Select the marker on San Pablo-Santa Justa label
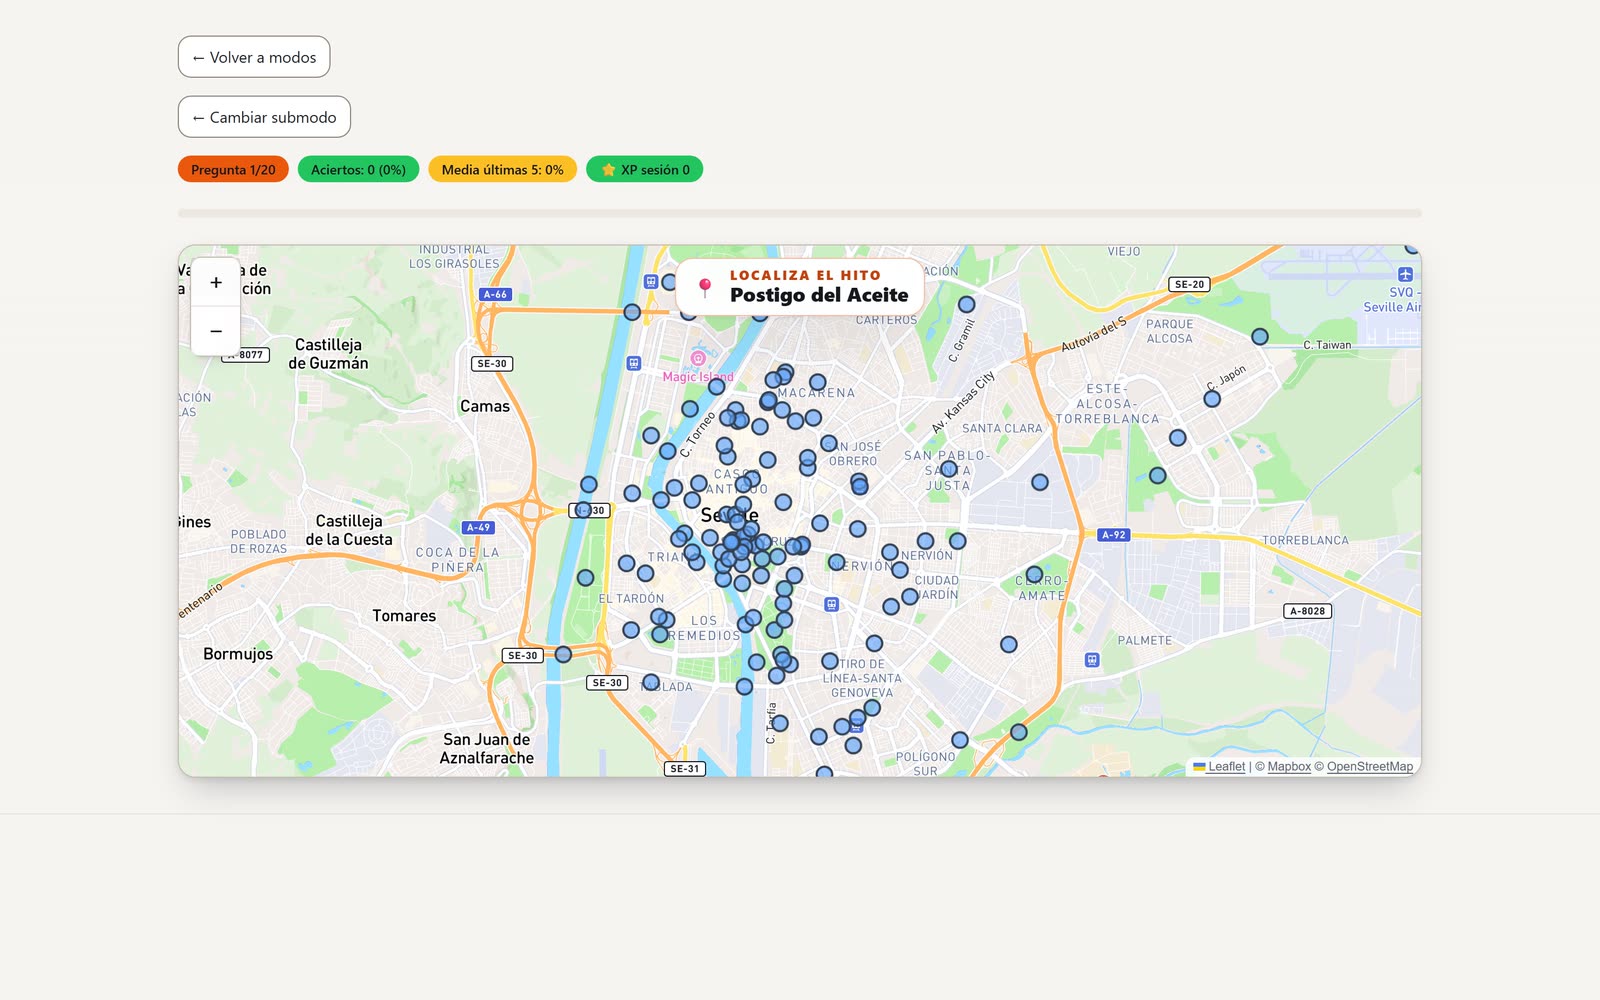Viewport: 1600px width, 1000px height. tap(949, 469)
